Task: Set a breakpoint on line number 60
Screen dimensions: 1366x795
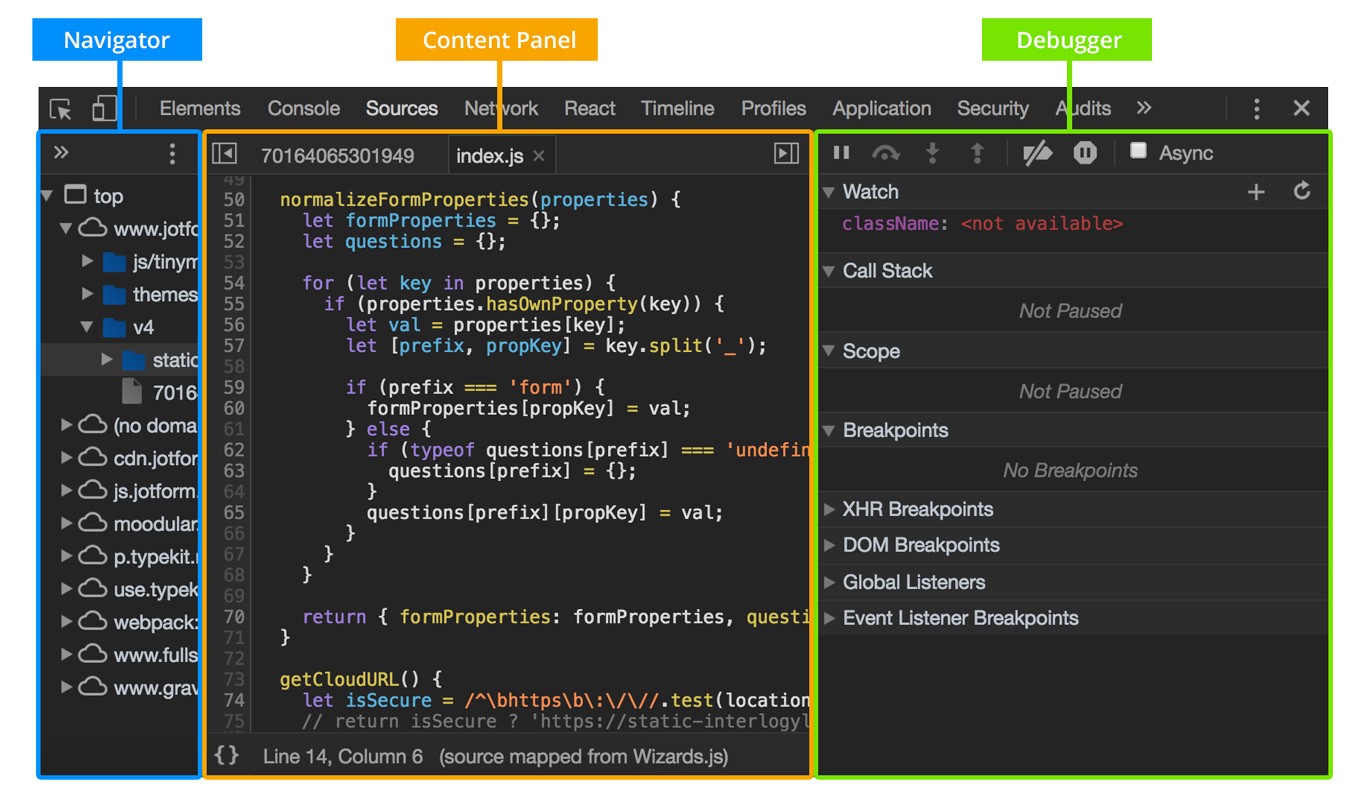Action: (233, 408)
